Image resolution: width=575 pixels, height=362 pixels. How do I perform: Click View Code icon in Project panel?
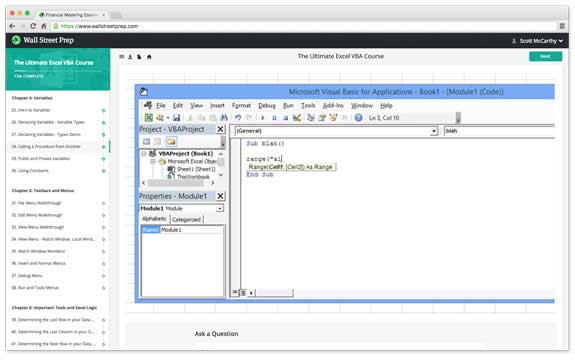(x=146, y=142)
